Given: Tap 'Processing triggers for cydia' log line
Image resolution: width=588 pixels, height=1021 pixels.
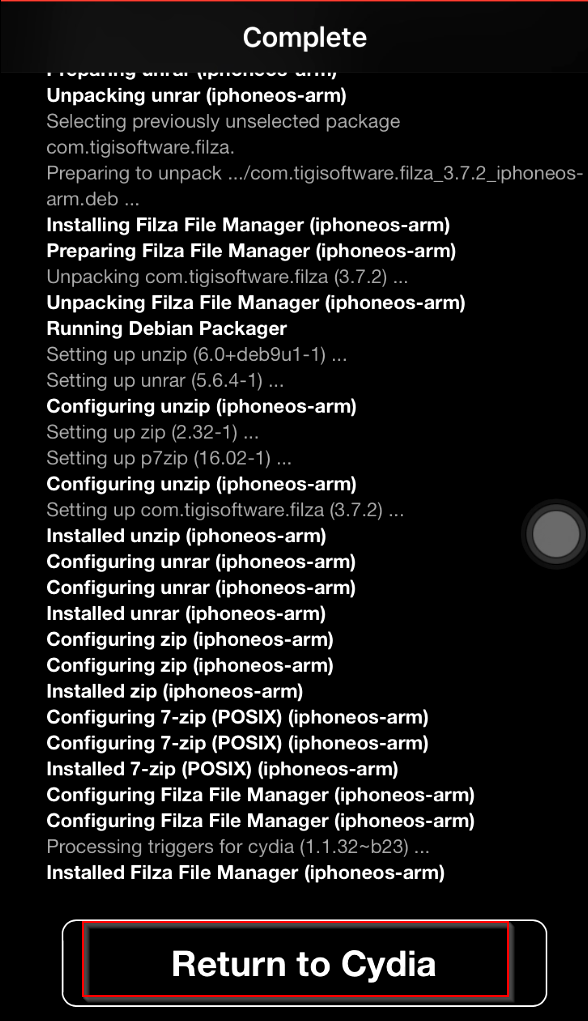Looking at the screenshot, I should [238, 846].
